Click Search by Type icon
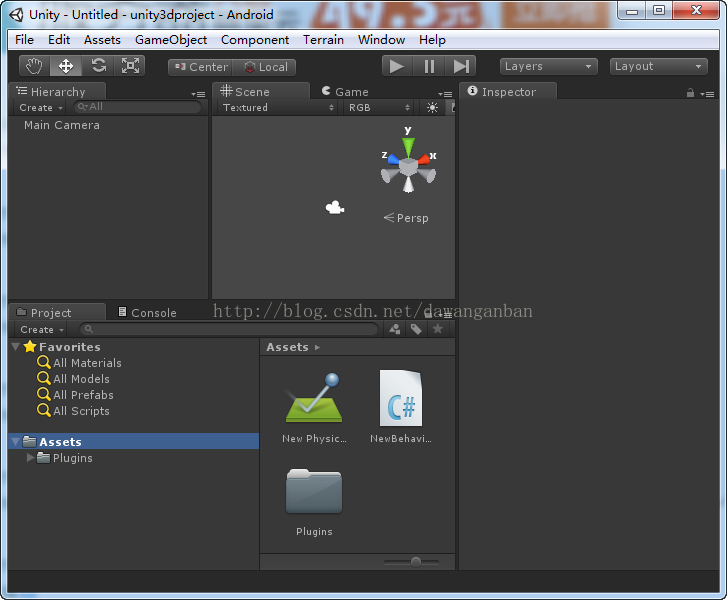 tap(395, 329)
